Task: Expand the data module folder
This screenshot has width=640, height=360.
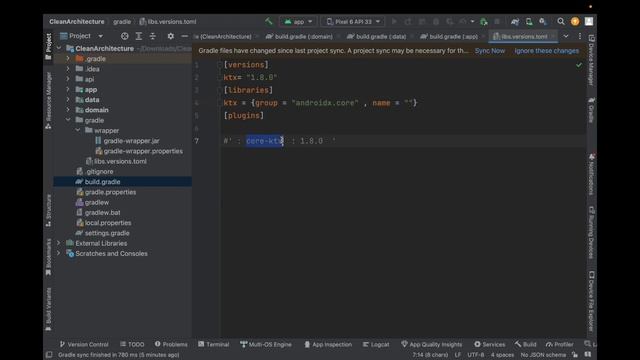Action: tap(68, 100)
